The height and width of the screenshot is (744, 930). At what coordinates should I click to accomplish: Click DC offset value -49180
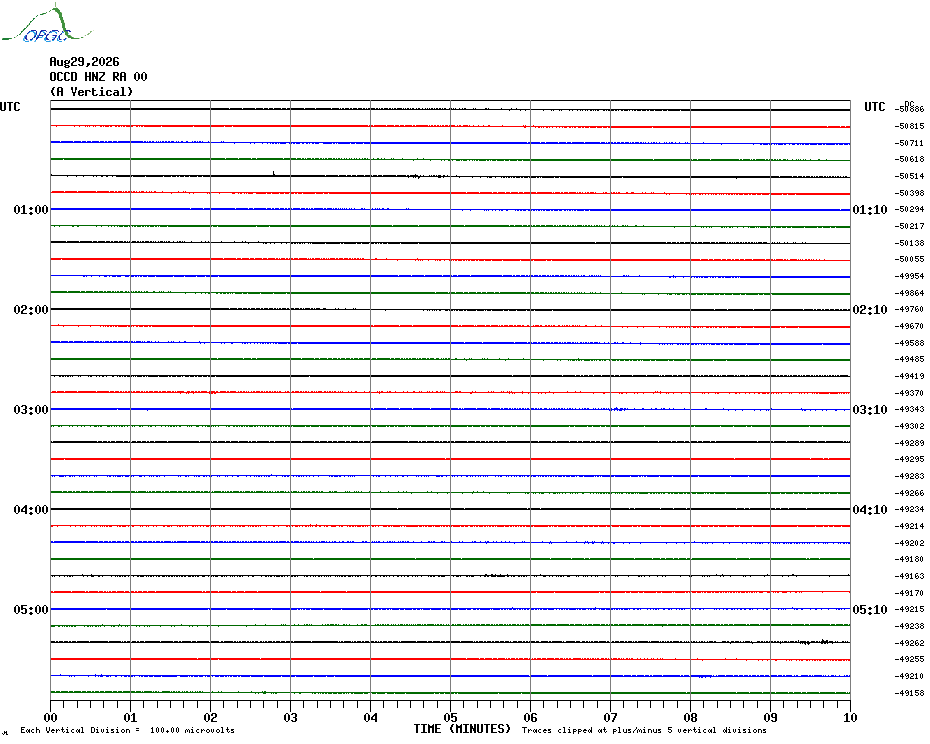910,559
